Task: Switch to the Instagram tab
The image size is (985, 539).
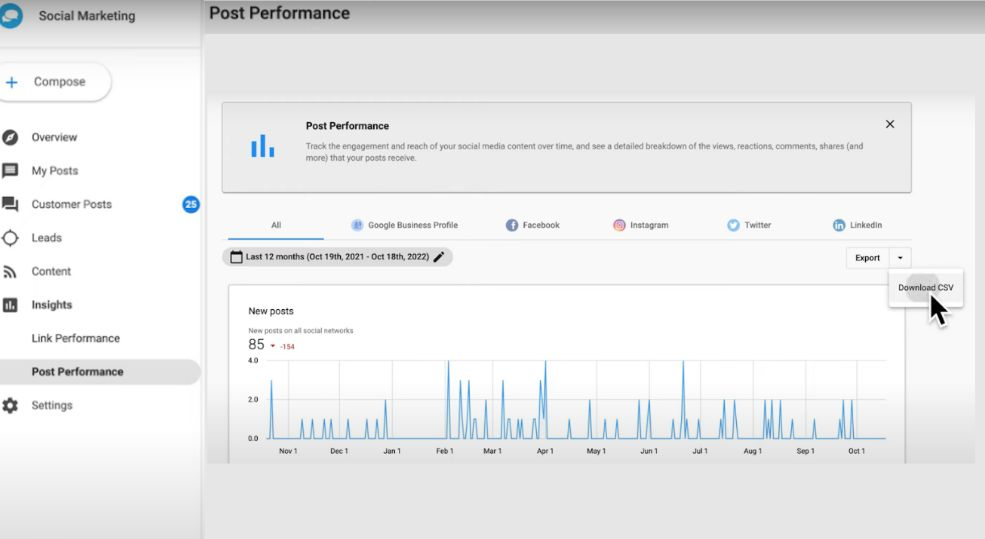Action: (x=641, y=225)
